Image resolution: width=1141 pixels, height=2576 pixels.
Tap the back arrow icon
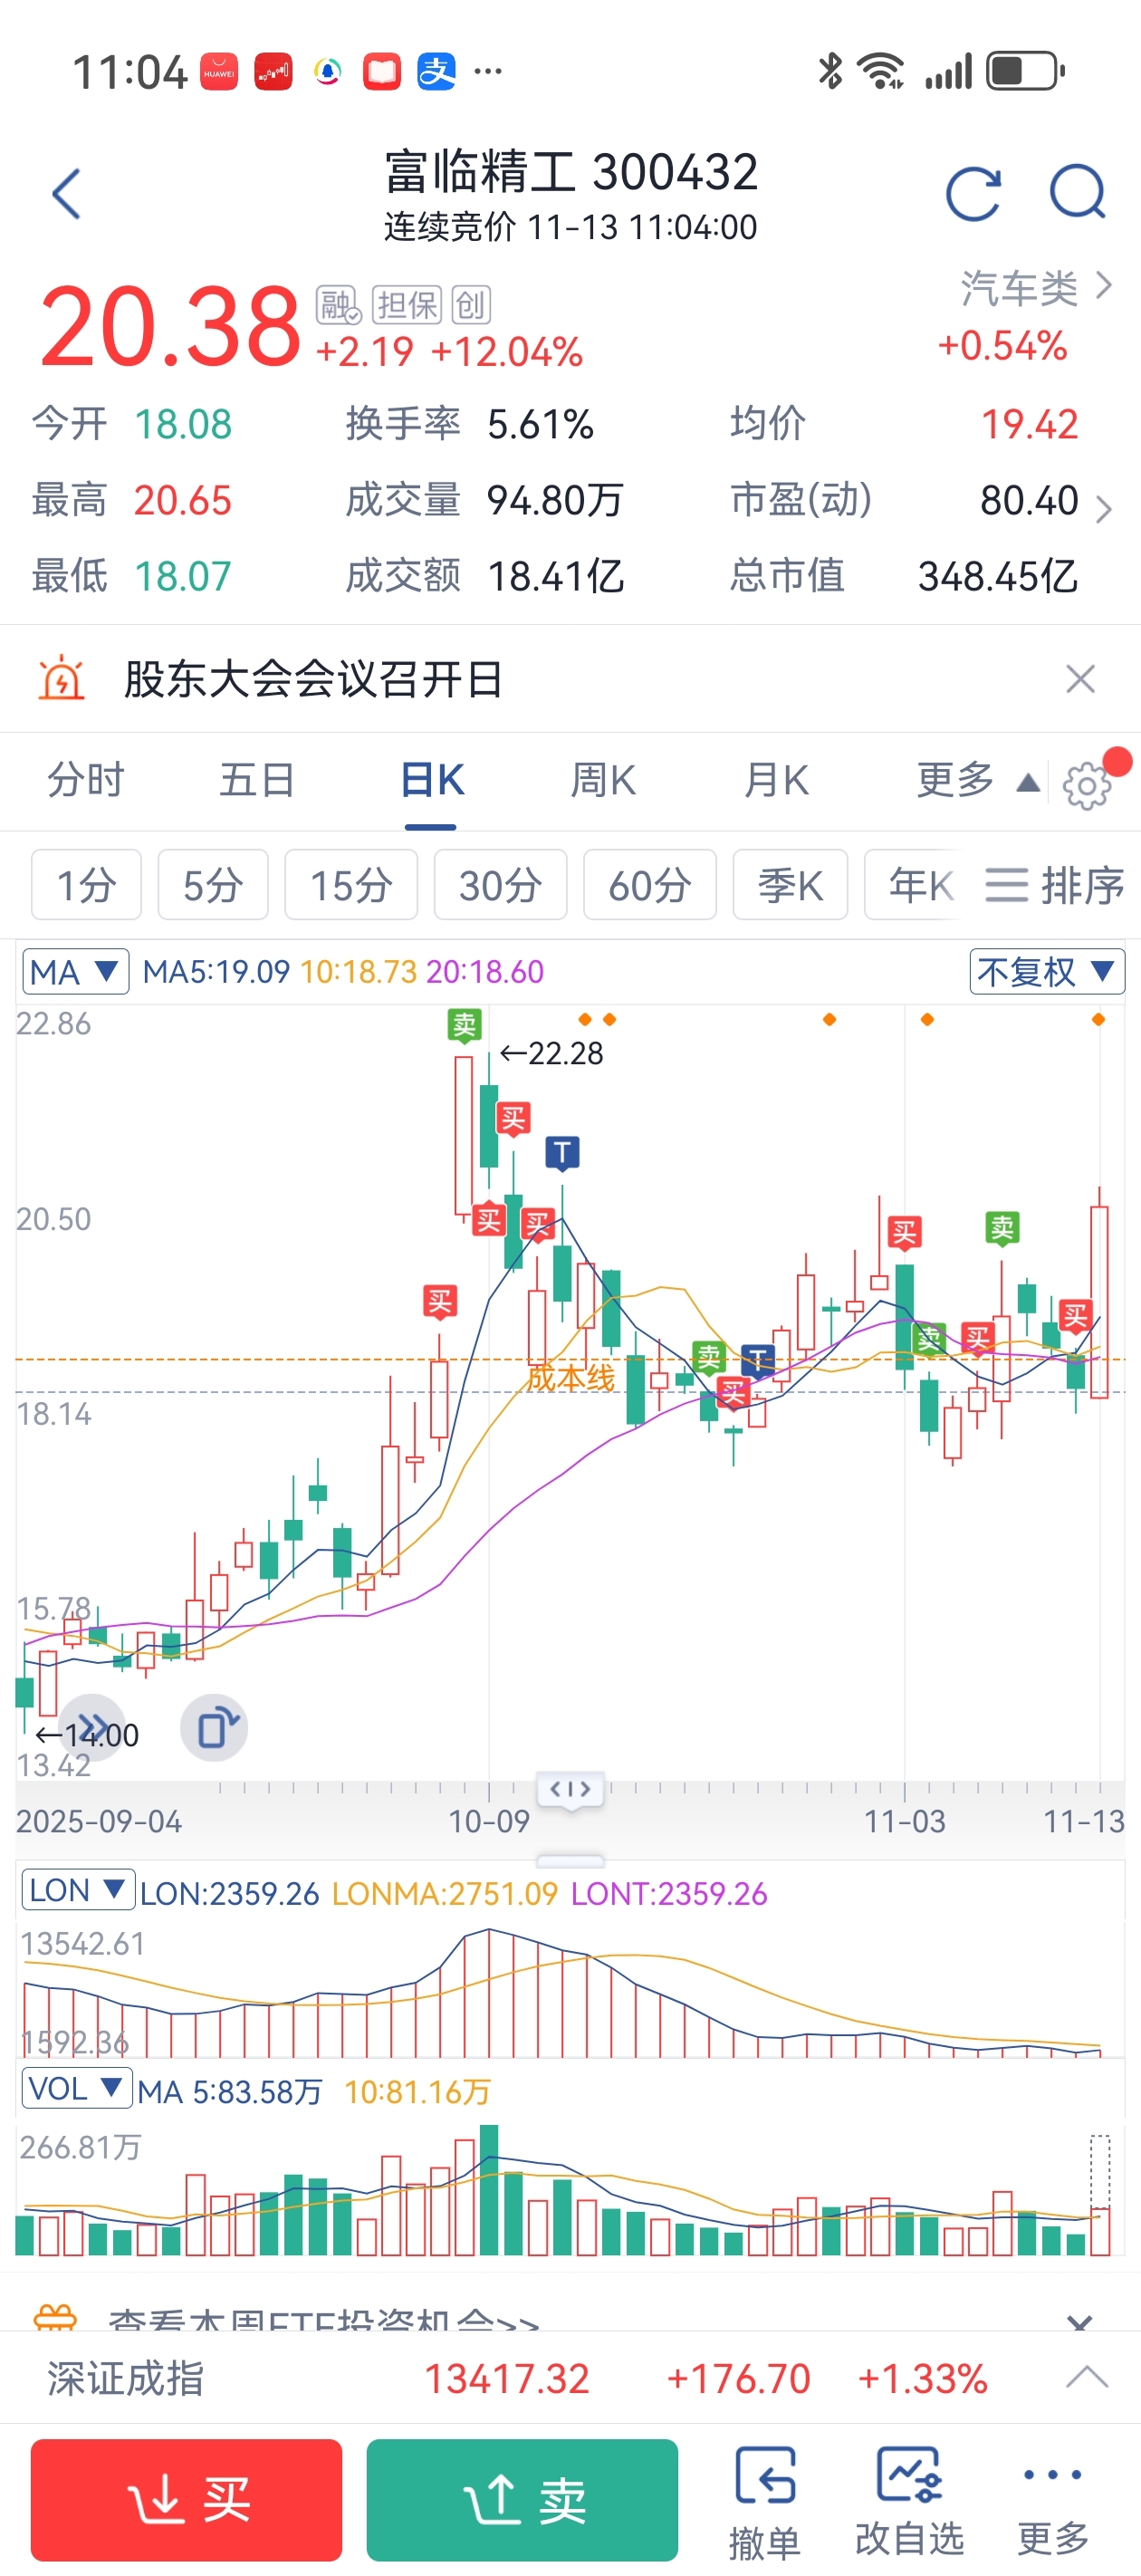pos(66,193)
